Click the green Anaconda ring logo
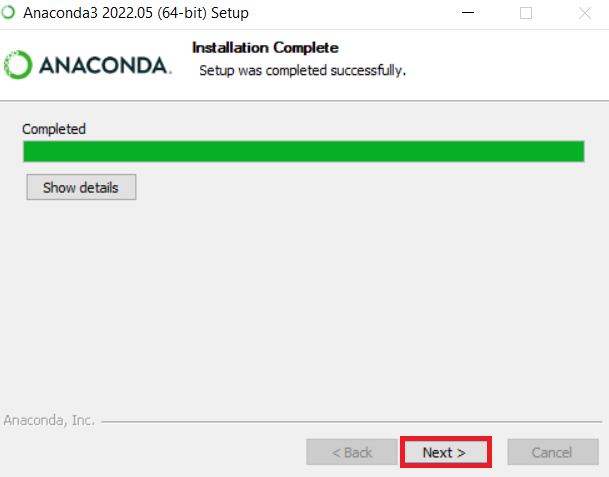 click(x=18, y=65)
